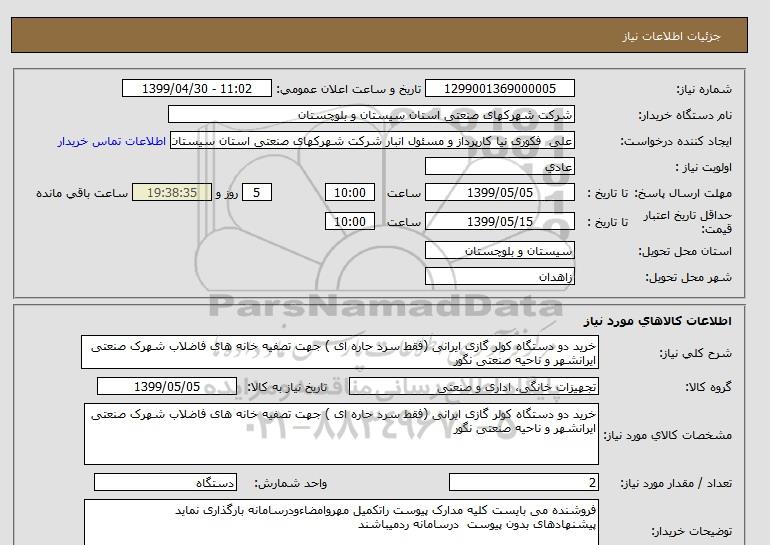The width and height of the screenshot is (770, 545).
Task: Click the تاریخ نیاز به کالا date field
Action: [x=167, y=386]
